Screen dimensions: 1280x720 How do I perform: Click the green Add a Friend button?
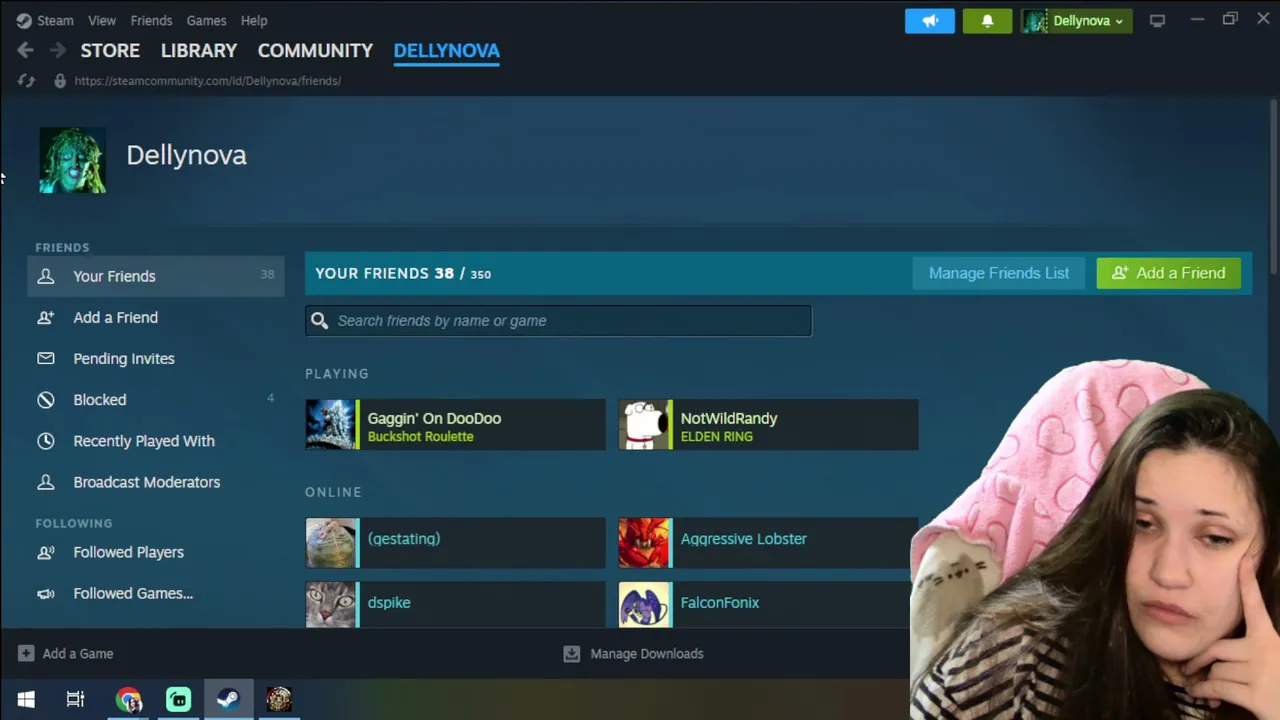tap(1168, 273)
